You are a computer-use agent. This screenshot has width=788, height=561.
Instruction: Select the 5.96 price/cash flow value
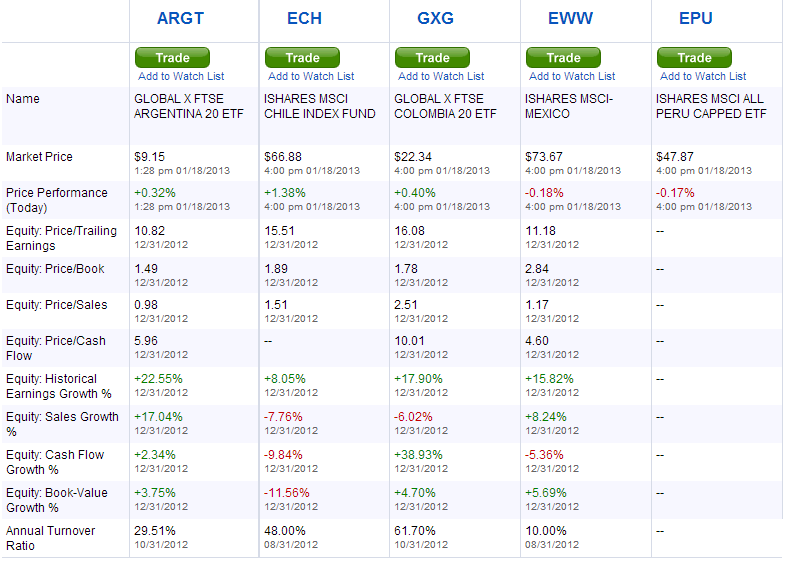[146, 341]
